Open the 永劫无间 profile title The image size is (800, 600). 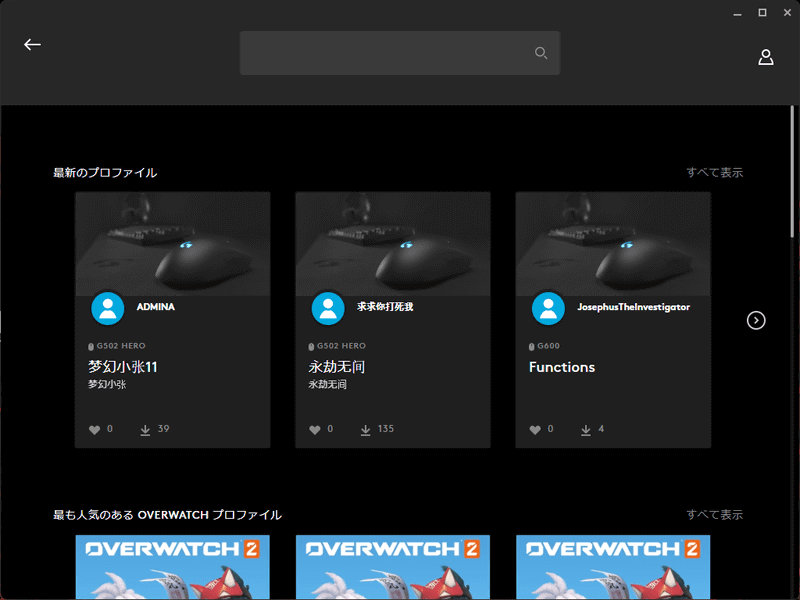[337, 367]
